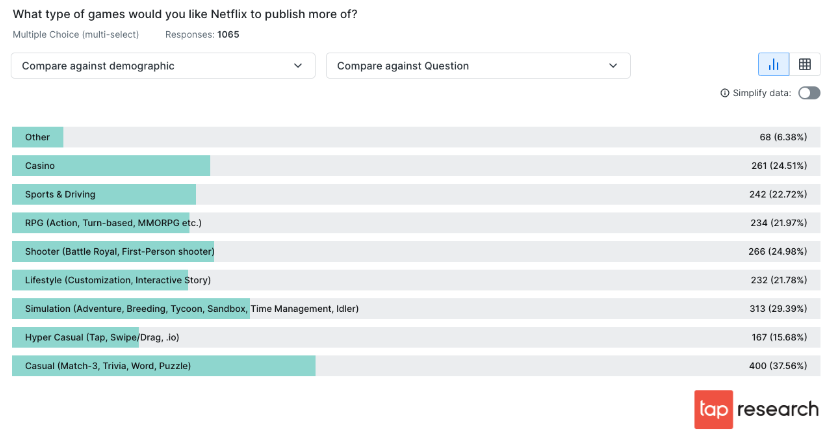Click the value 68 (6.38%)
The height and width of the screenshot is (437, 837).
(783, 137)
